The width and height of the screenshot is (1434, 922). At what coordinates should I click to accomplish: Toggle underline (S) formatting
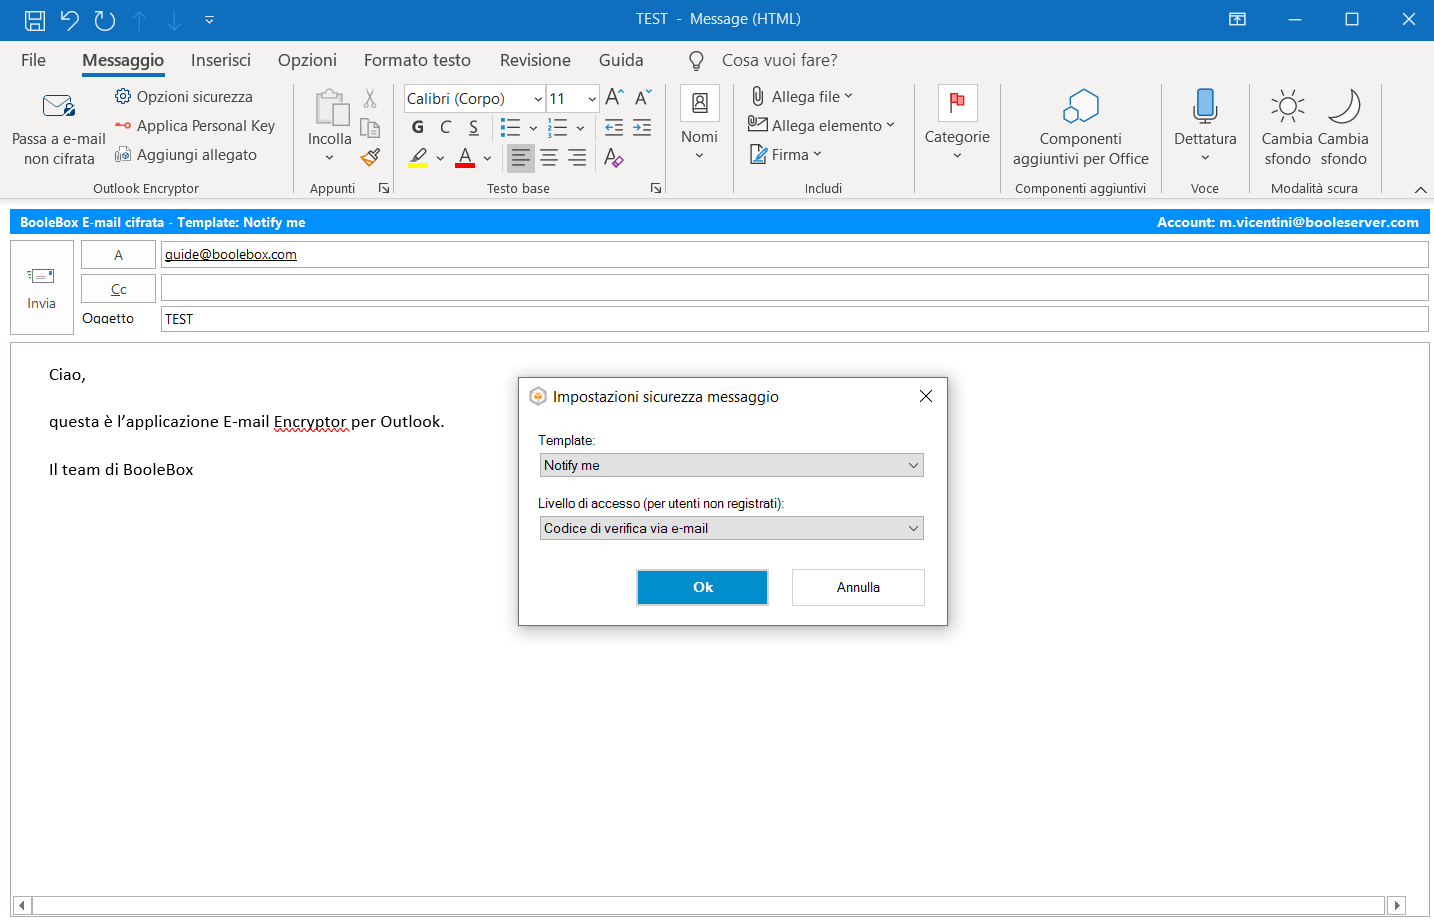(x=474, y=127)
